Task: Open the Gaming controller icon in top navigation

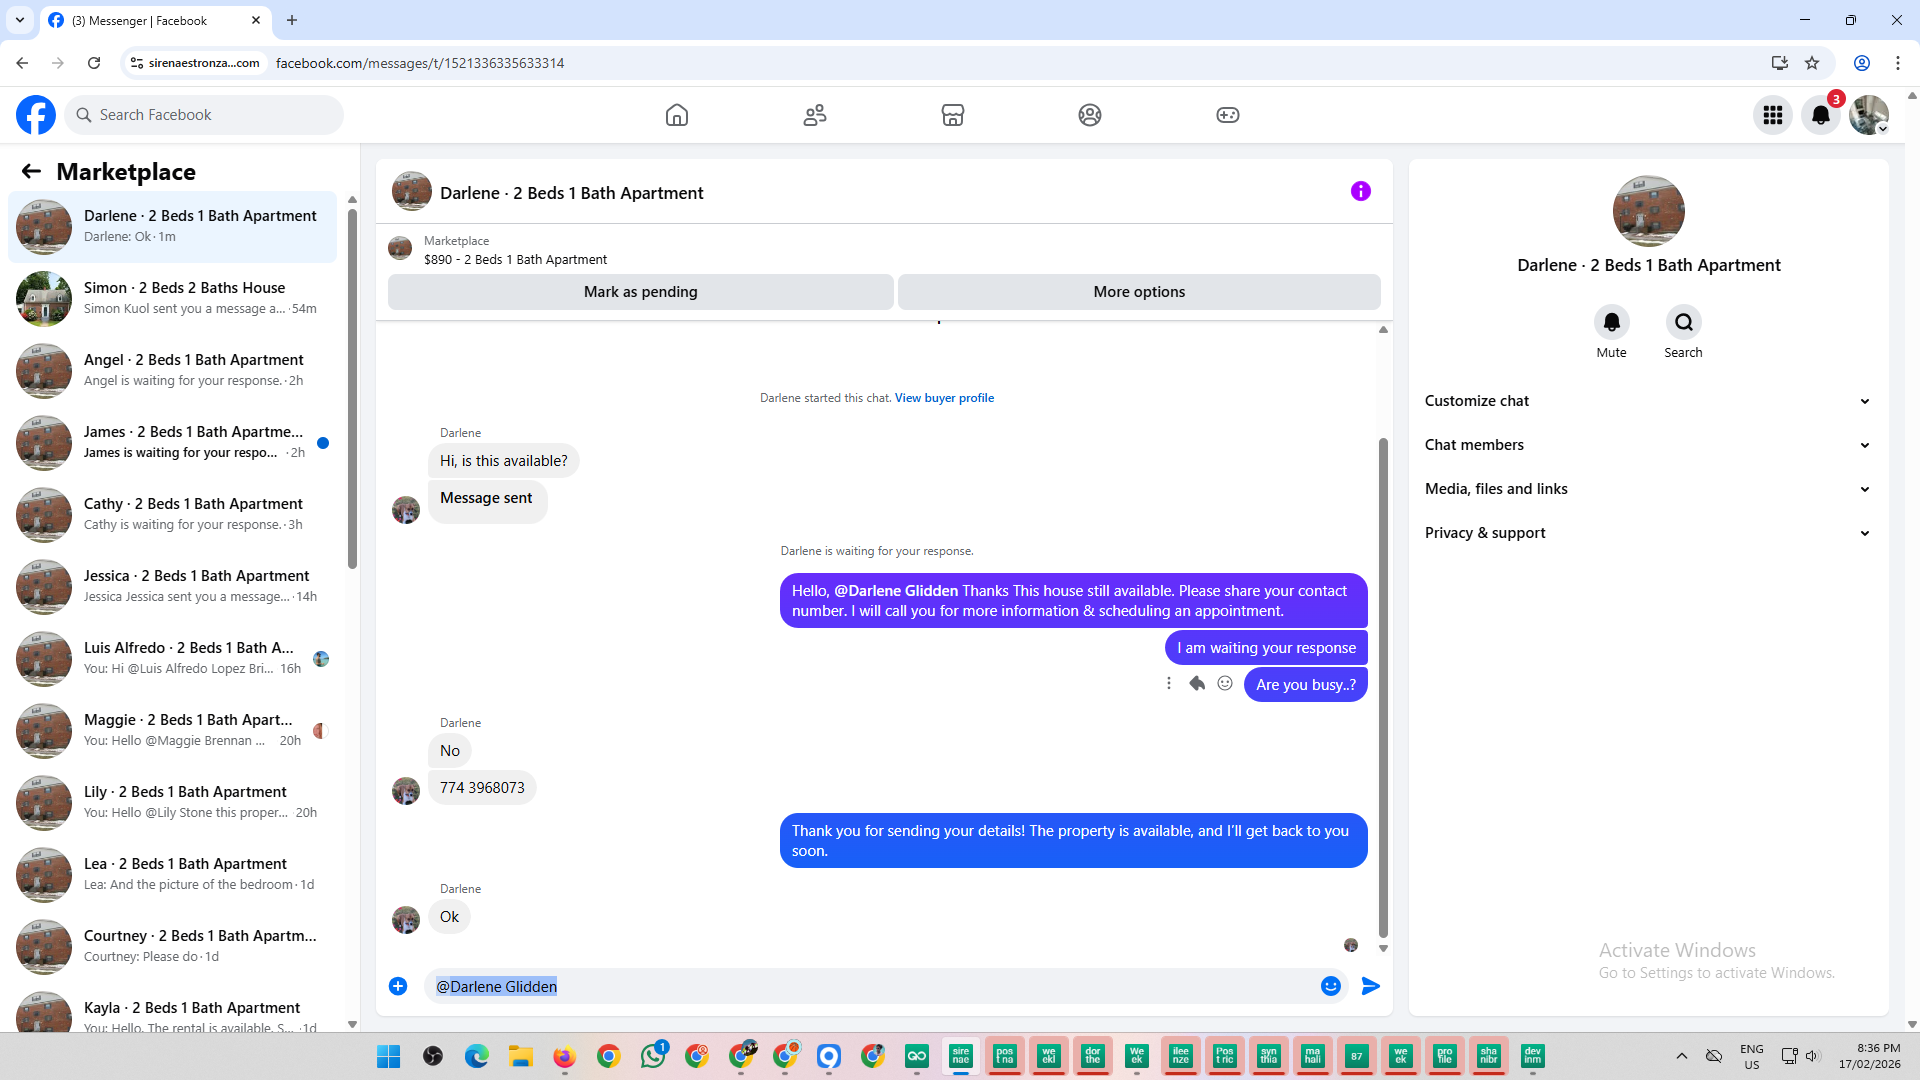Action: 1227,115
